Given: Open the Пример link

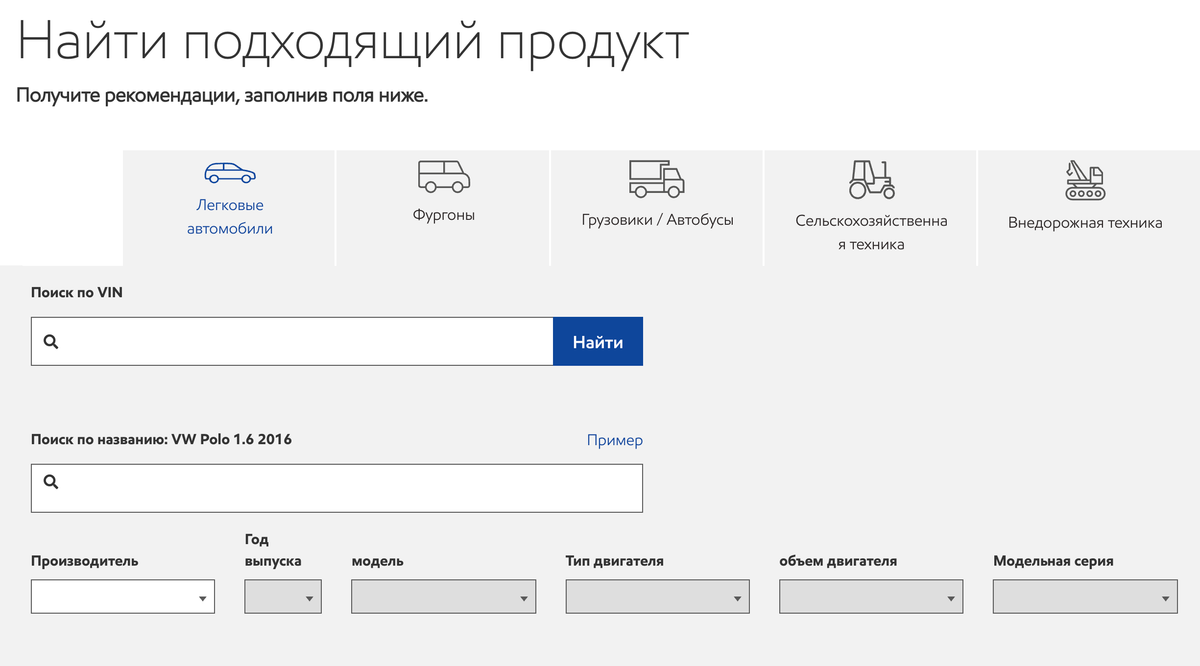Looking at the screenshot, I should click(x=614, y=440).
